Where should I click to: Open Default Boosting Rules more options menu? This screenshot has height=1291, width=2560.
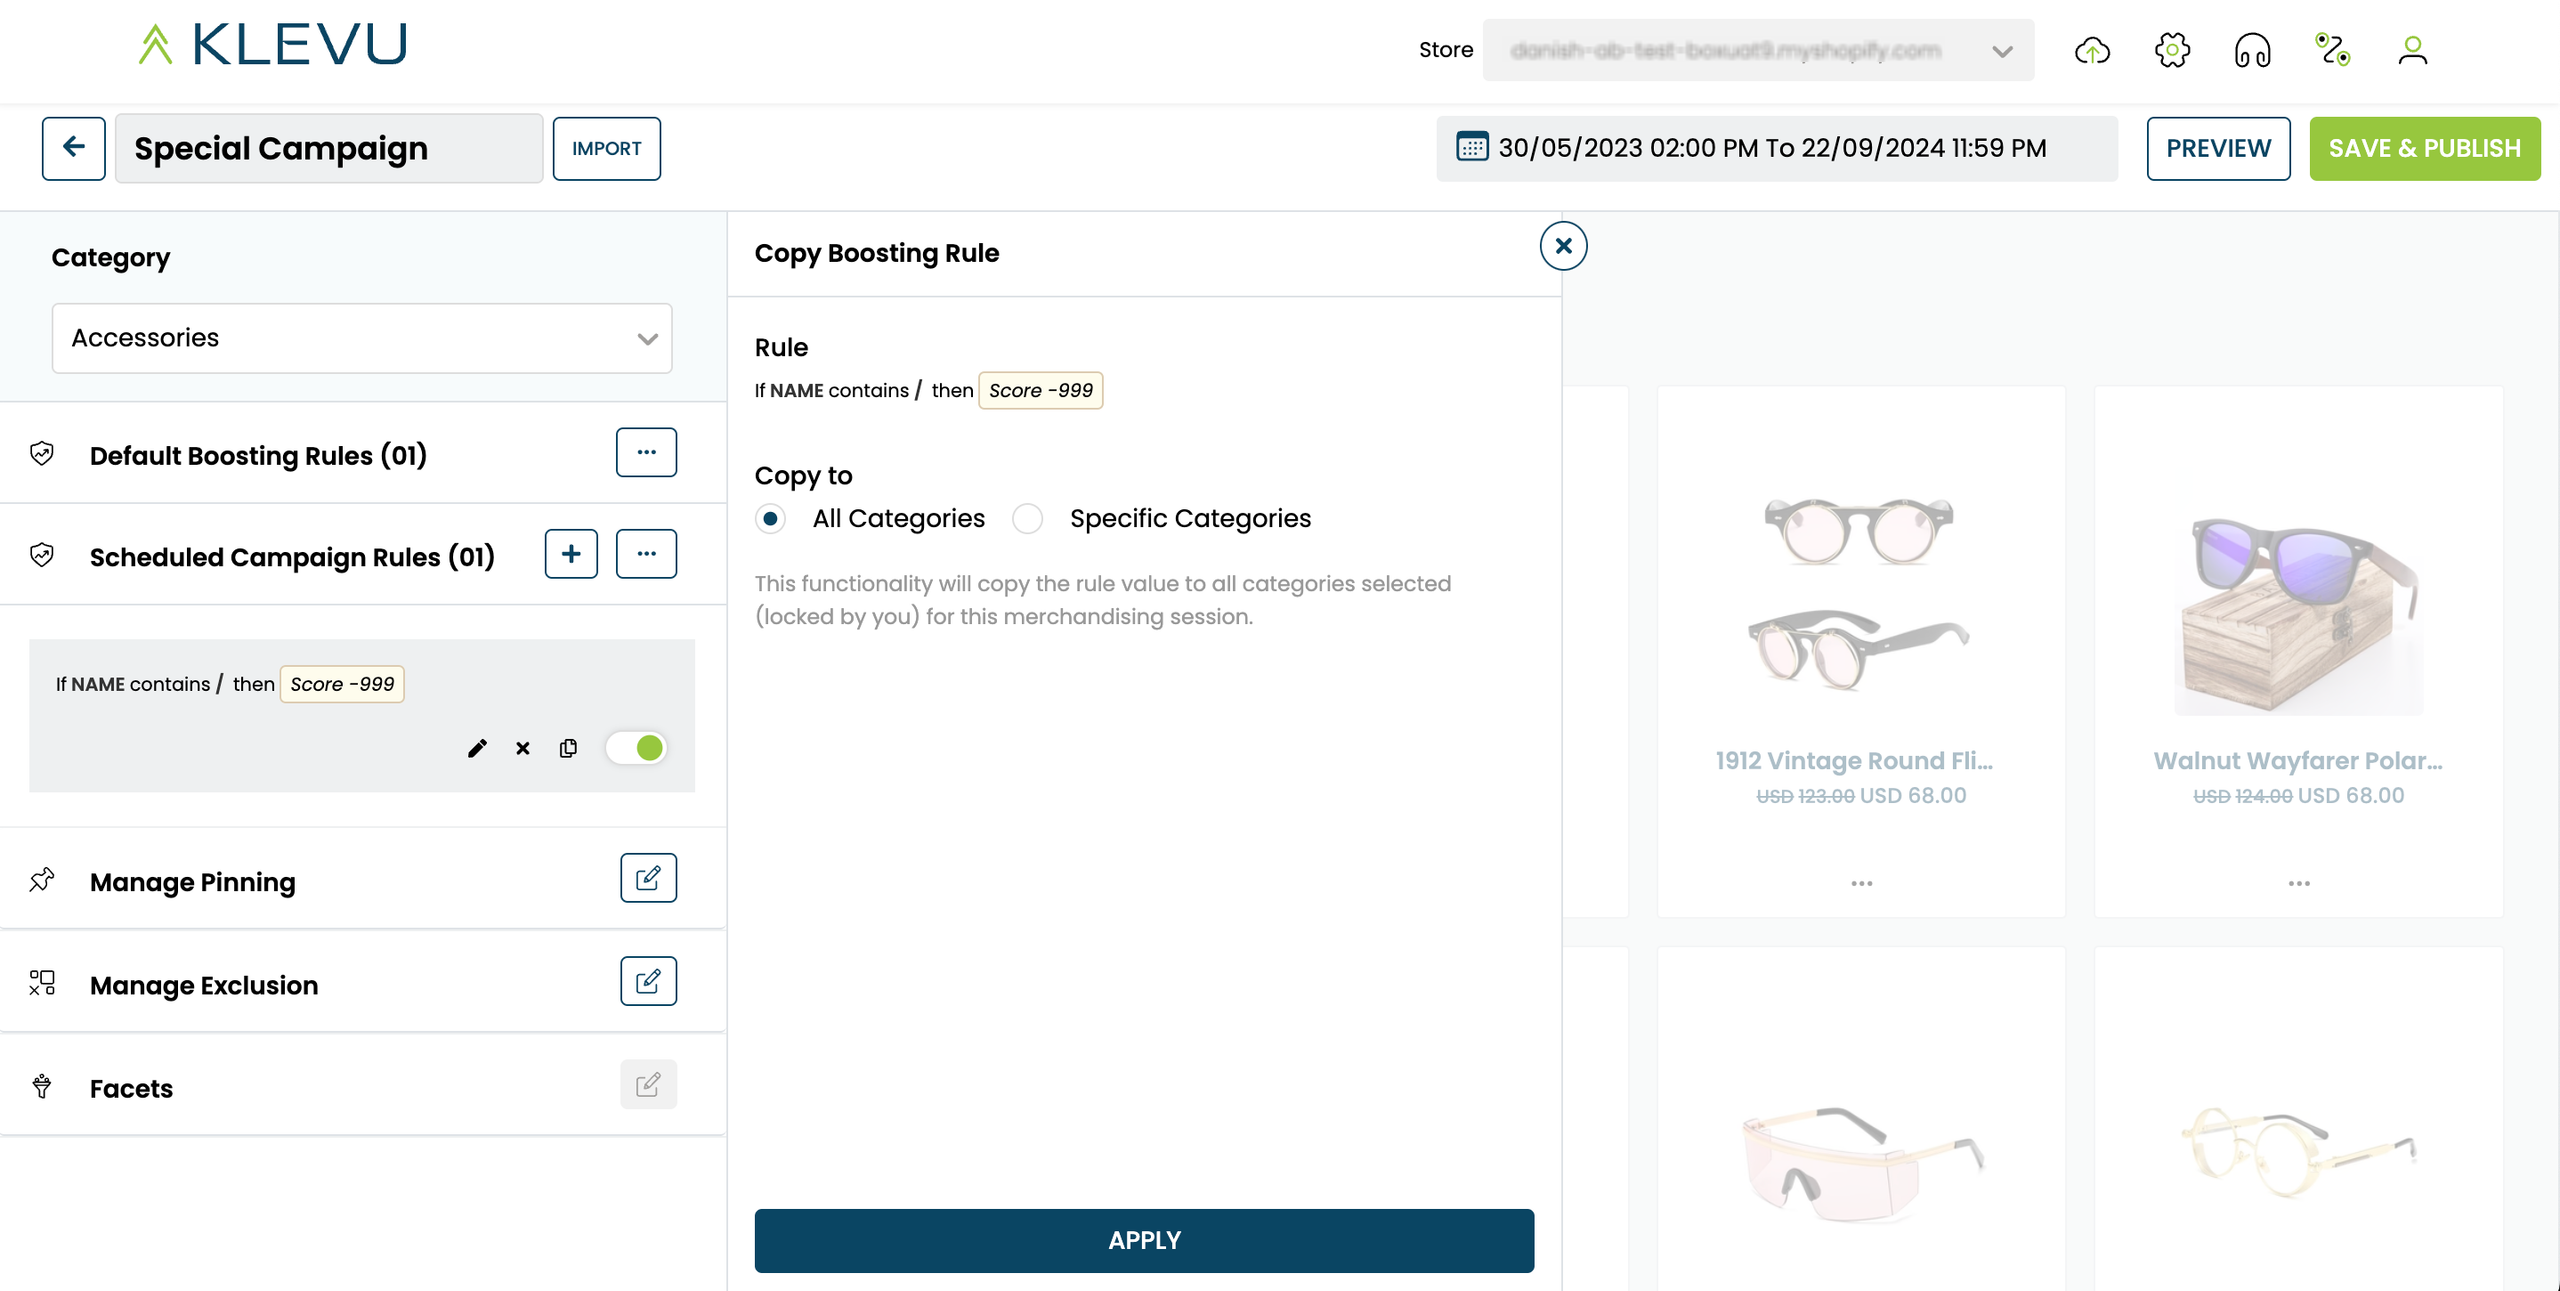pyautogui.click(x=646, y=452)
